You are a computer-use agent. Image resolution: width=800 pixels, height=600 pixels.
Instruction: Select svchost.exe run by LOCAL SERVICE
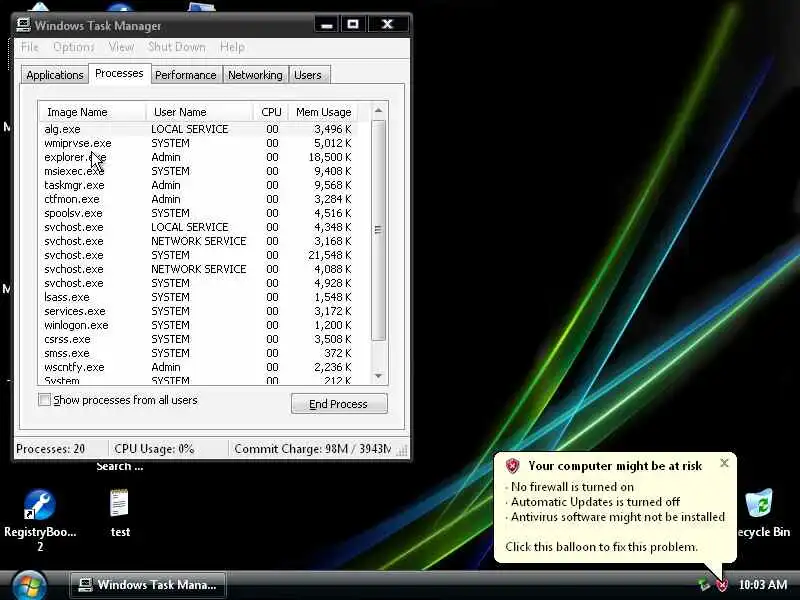coord(198,227)
